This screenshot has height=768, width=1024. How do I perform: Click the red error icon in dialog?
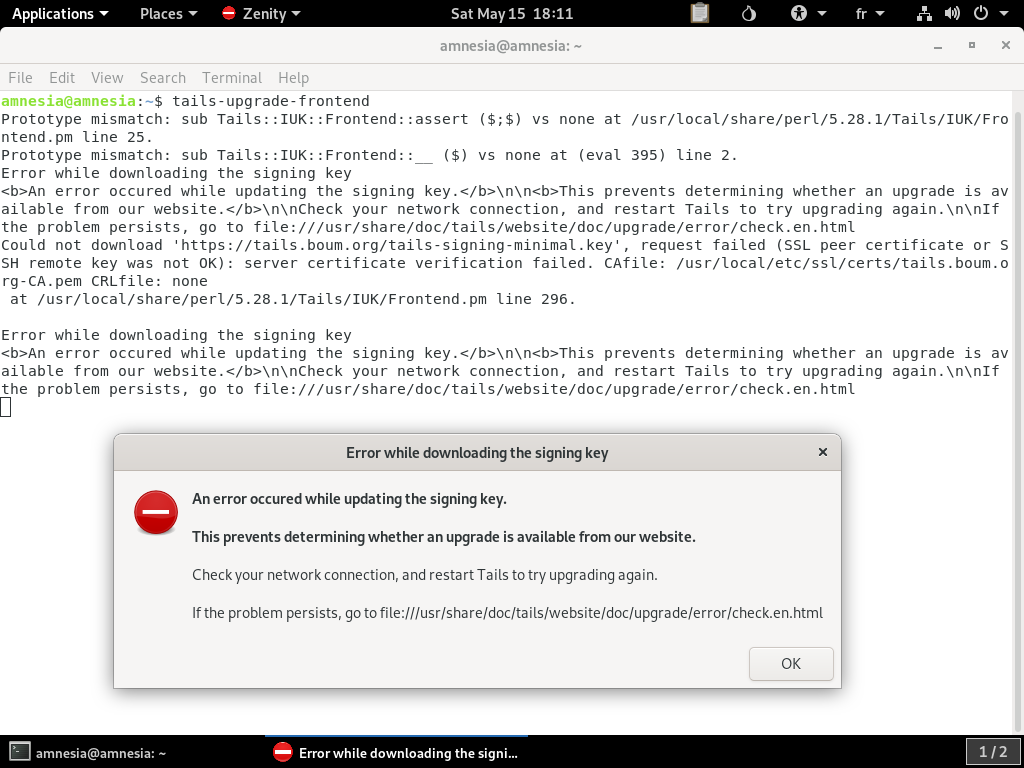pos(156,512)
